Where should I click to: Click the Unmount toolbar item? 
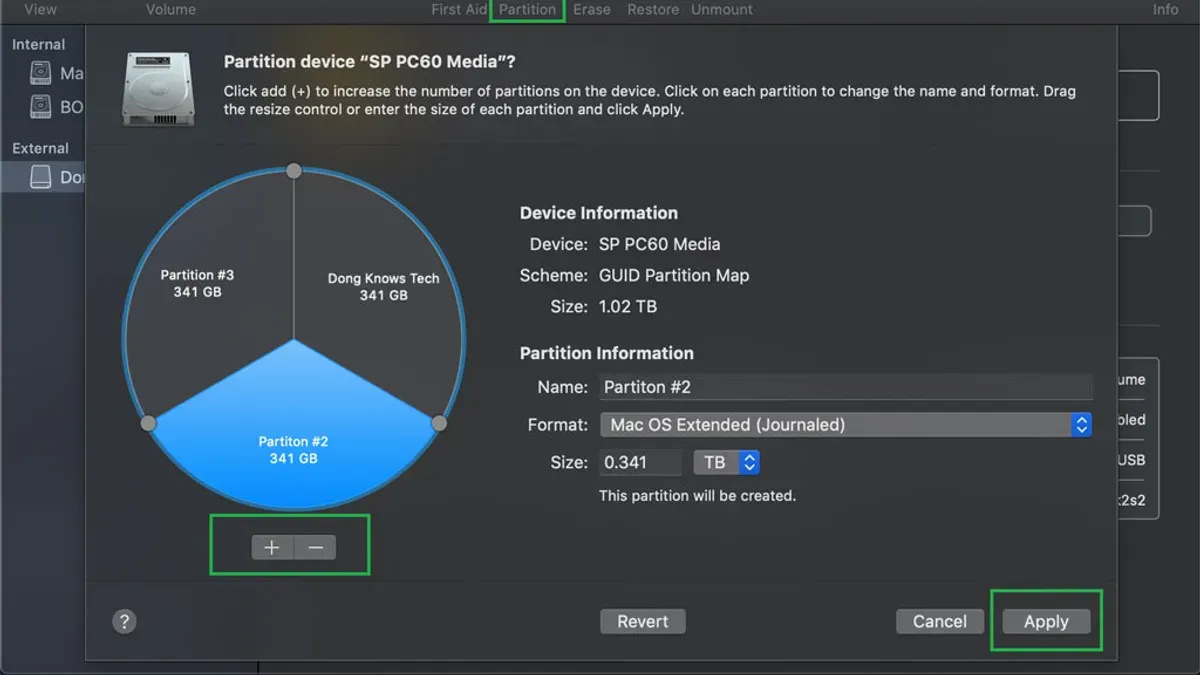click(722, 9)
